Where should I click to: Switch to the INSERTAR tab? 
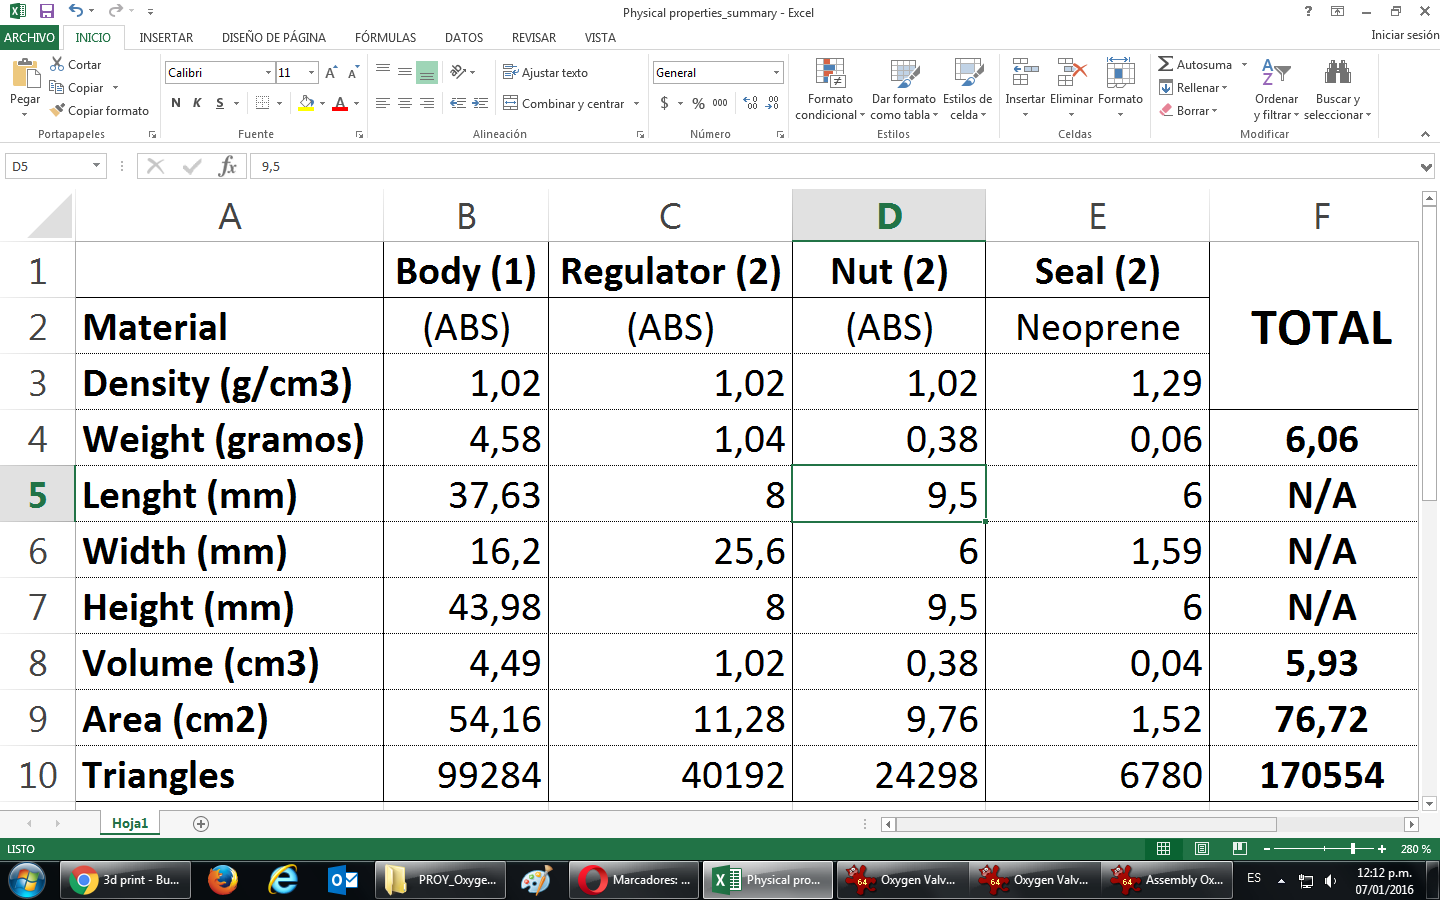tap(166, 37)
